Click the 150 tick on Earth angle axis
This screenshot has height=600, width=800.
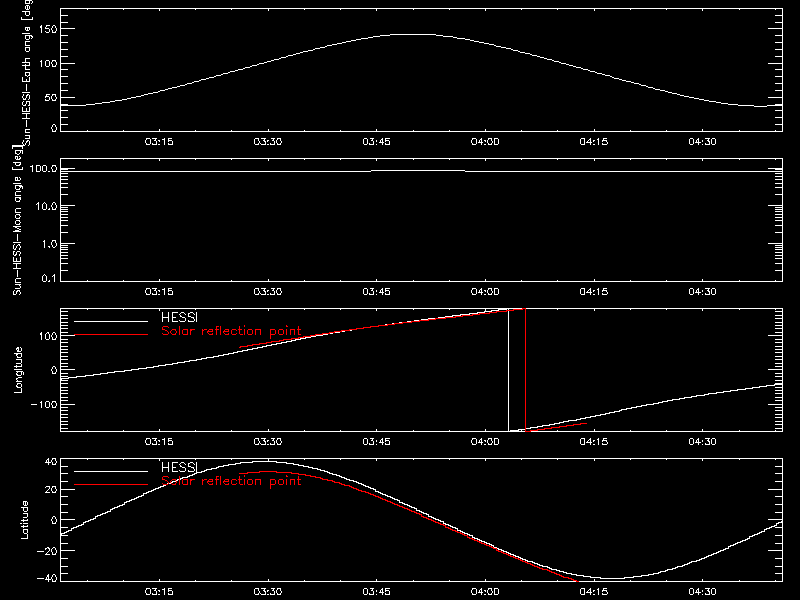(47, 29)
